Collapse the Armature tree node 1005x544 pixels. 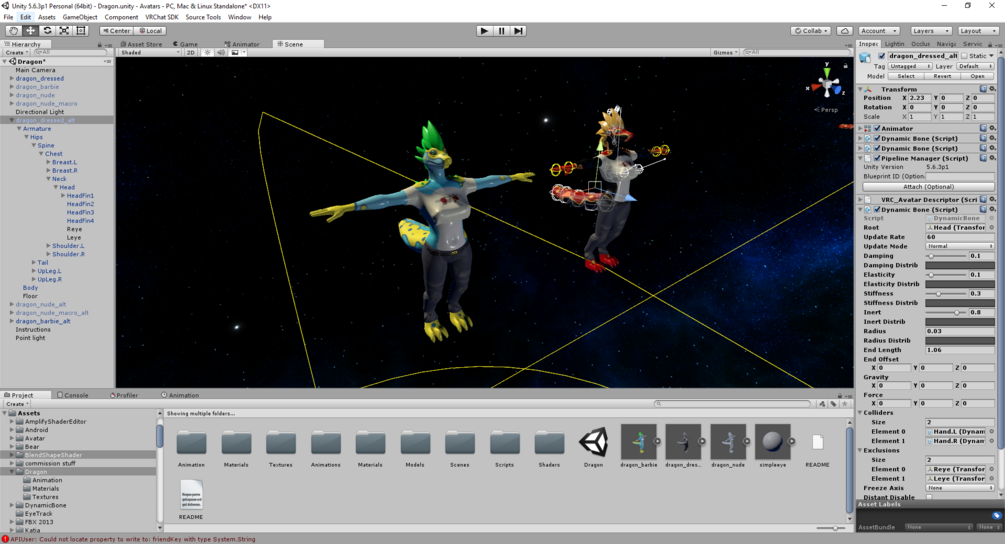click(x=19, y=129)
